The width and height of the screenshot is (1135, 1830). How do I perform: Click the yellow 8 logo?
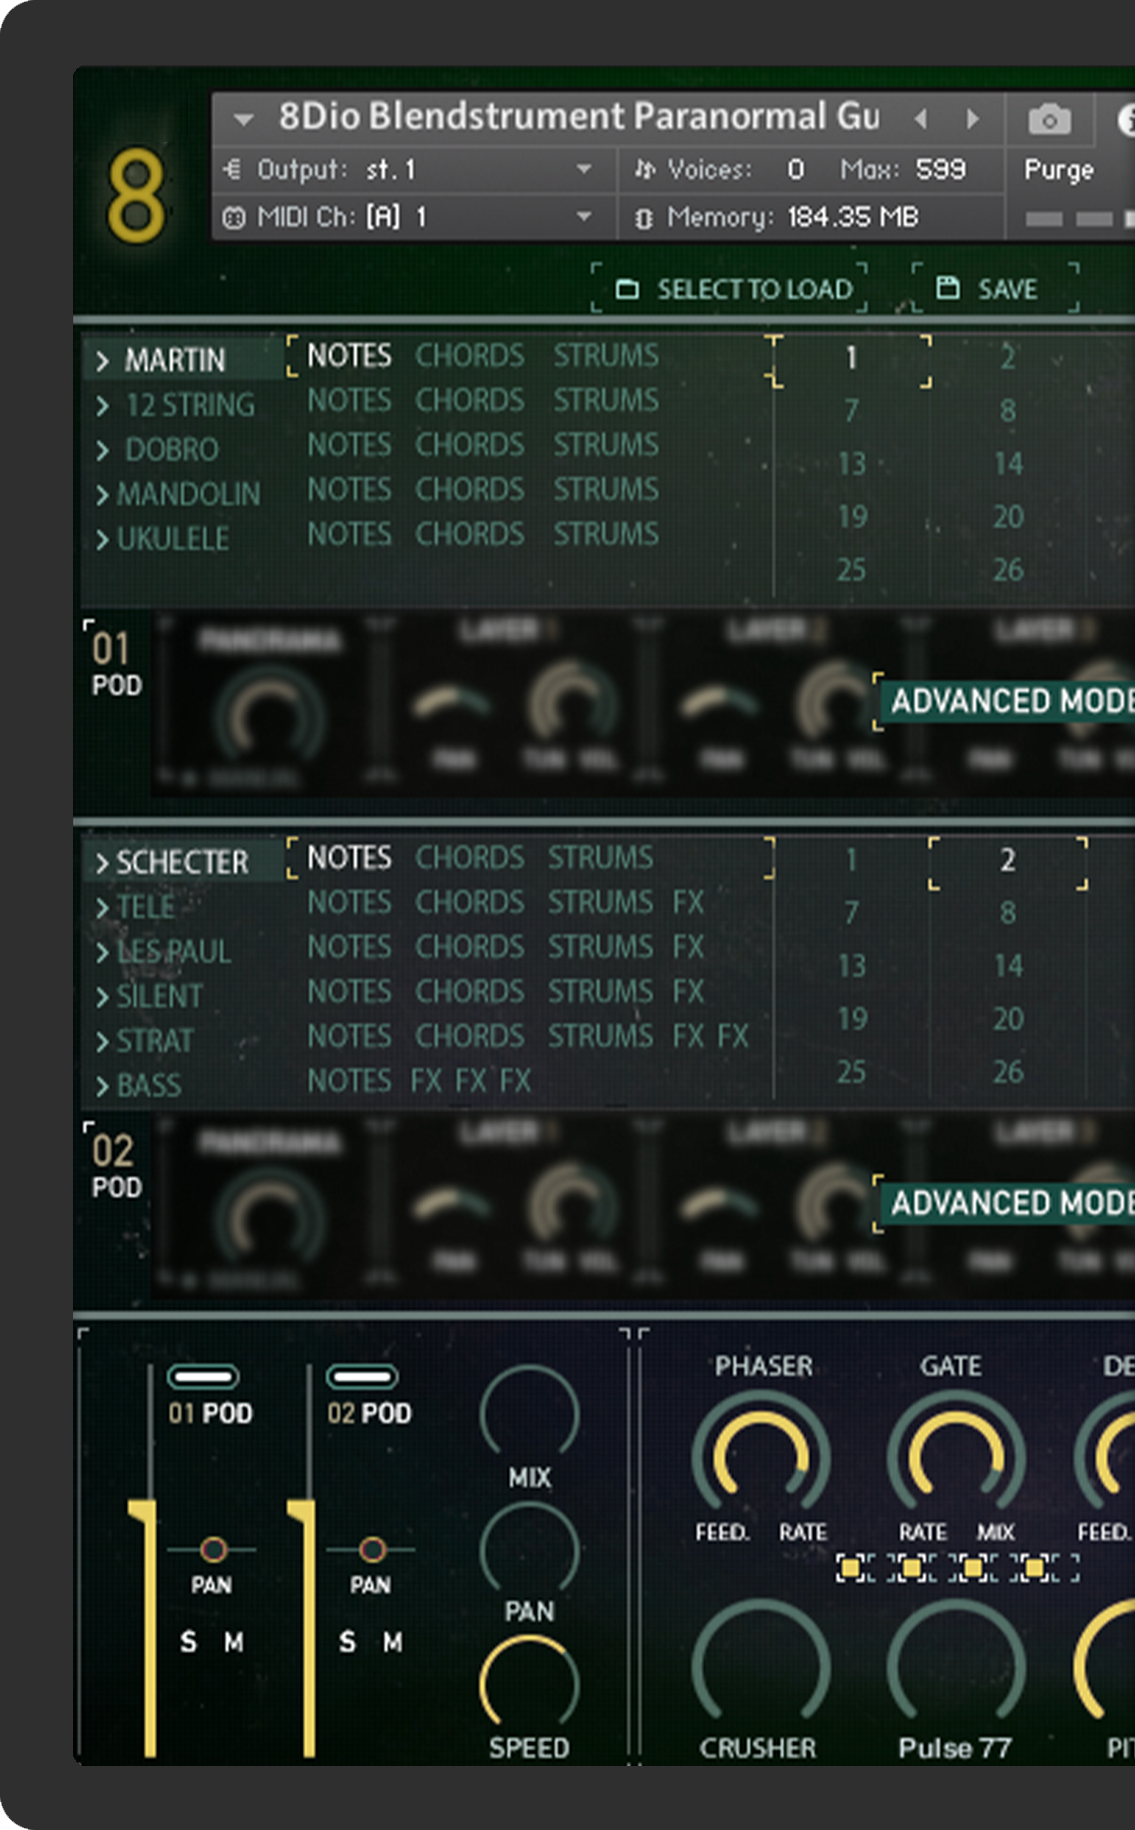coord(136,195)
